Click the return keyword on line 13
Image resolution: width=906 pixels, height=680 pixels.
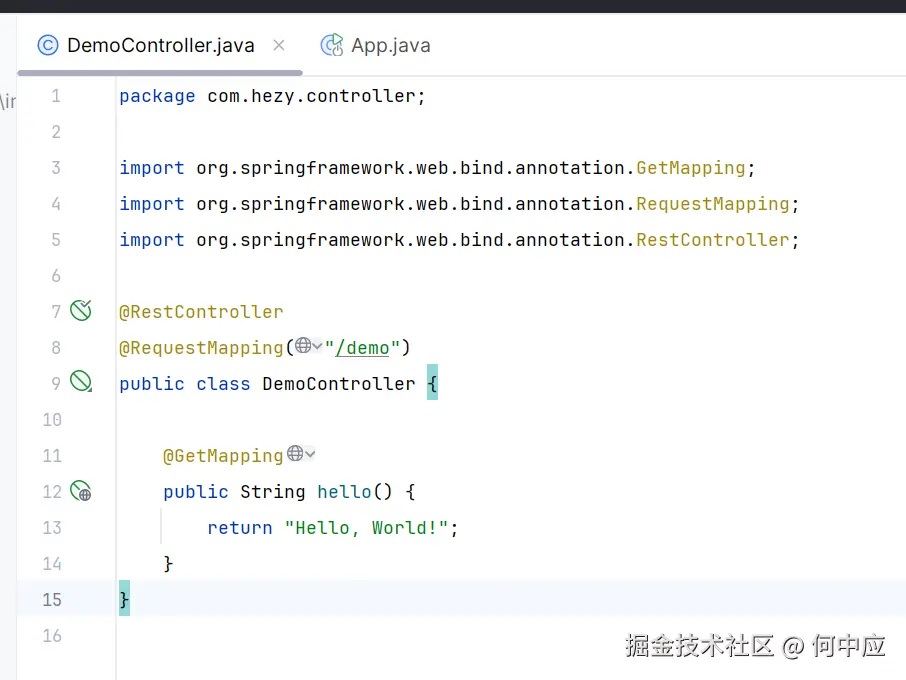coord(240,528)
